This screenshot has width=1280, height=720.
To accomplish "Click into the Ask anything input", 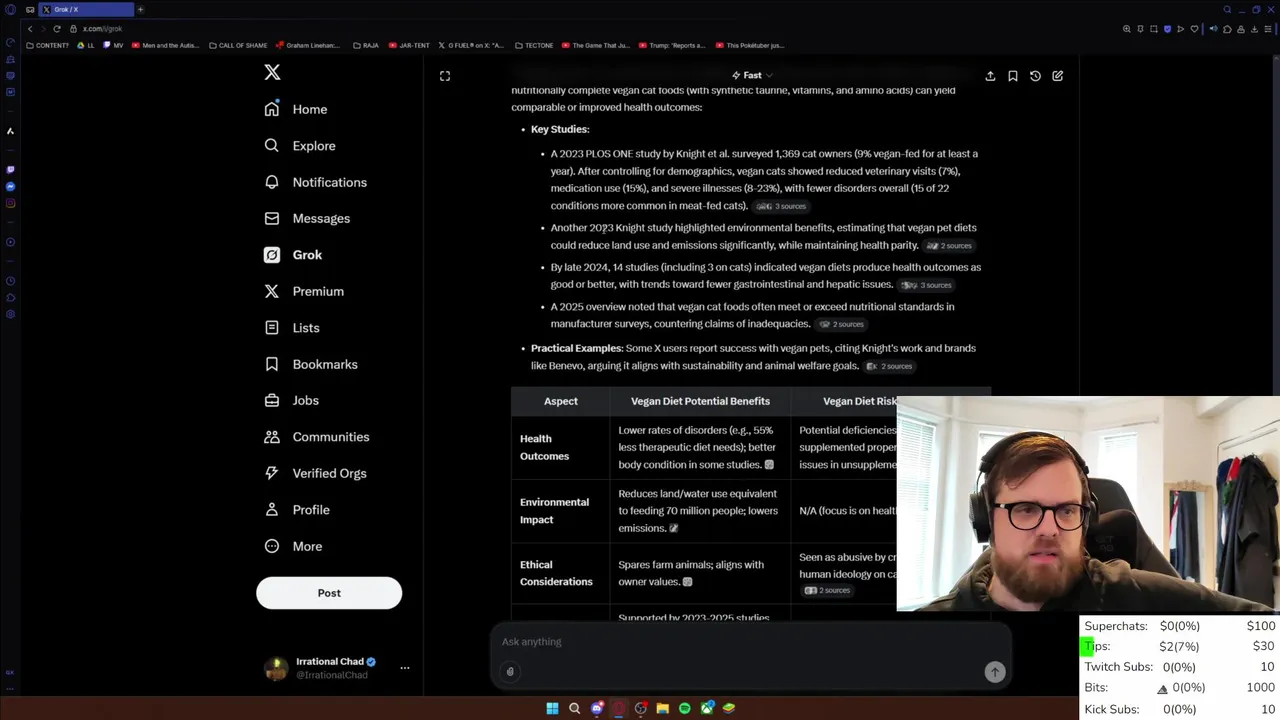I will [750, 642].
